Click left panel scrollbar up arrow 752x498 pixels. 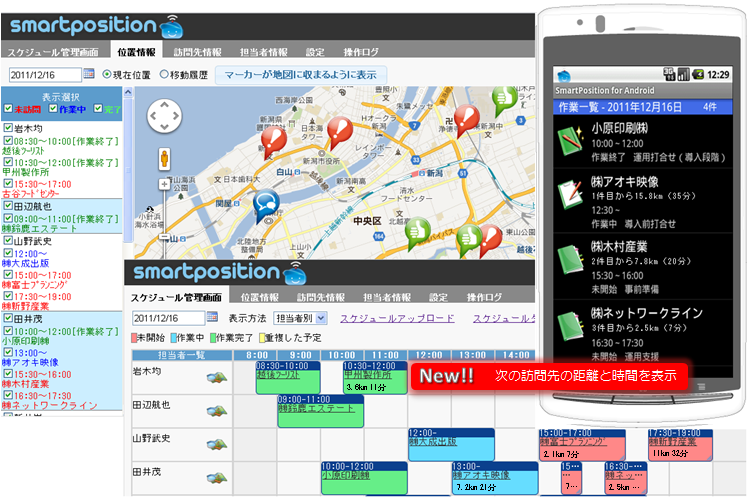(128, 92)
